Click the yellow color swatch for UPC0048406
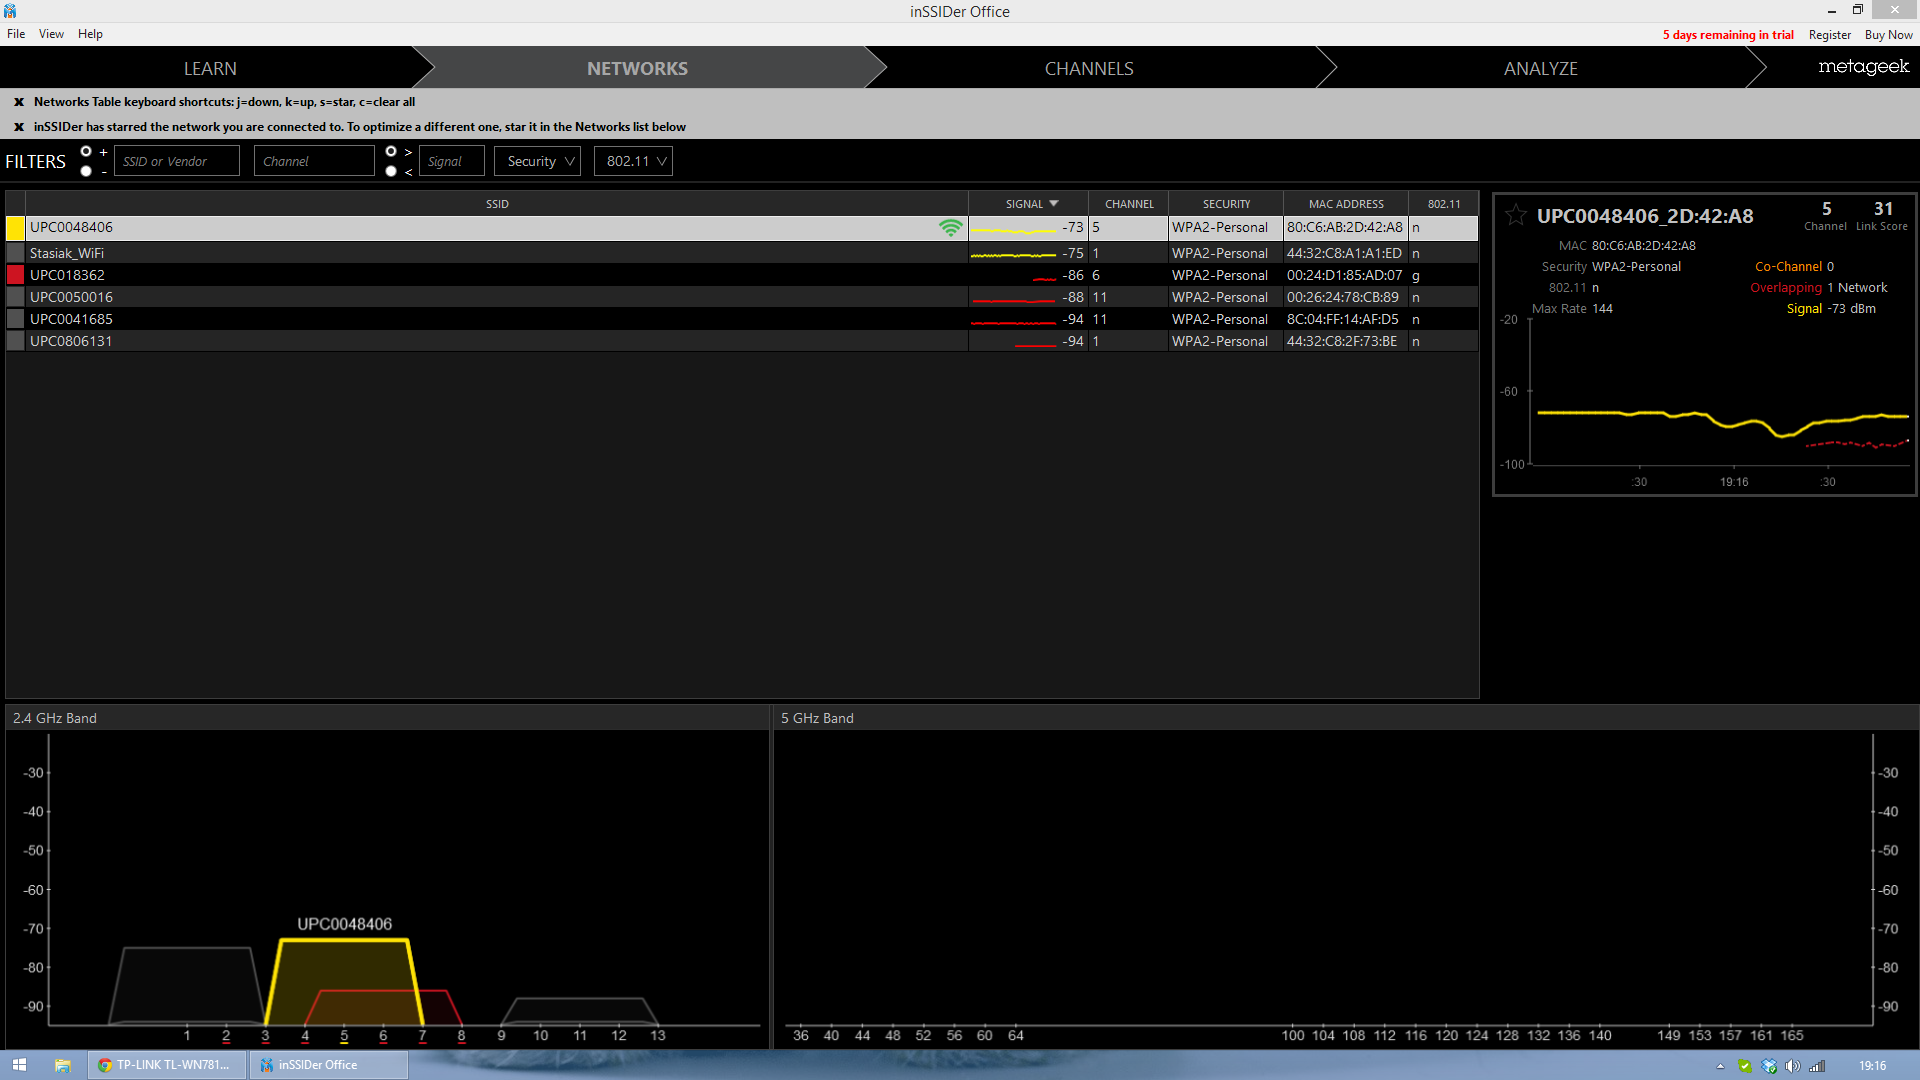This screenshot has width=1920, height=1080. pyautogui.click(x=16, y=228)
